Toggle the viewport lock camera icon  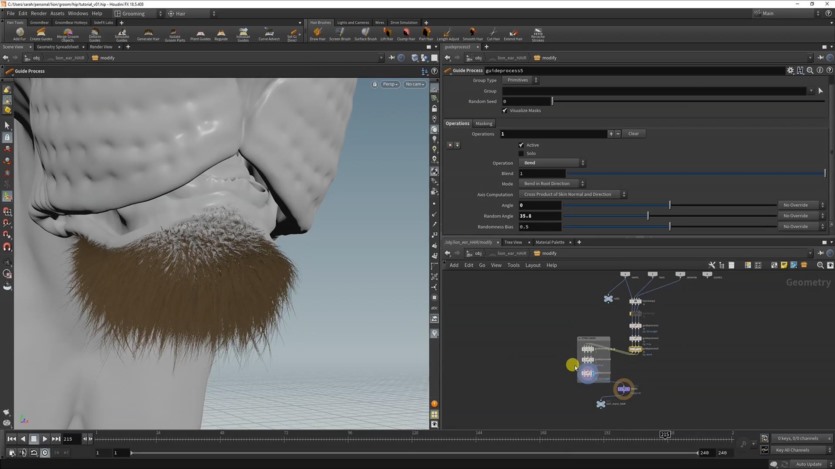(x=374, y=84)
